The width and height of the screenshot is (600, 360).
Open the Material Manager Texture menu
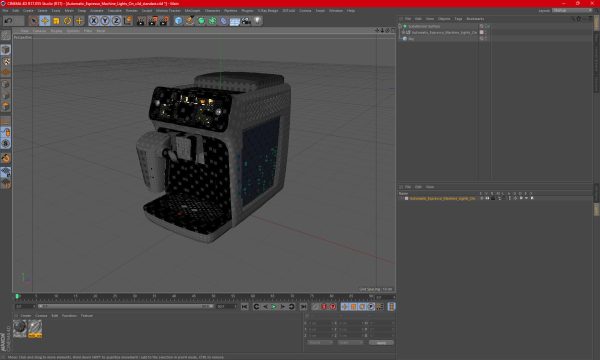point(87,316)
